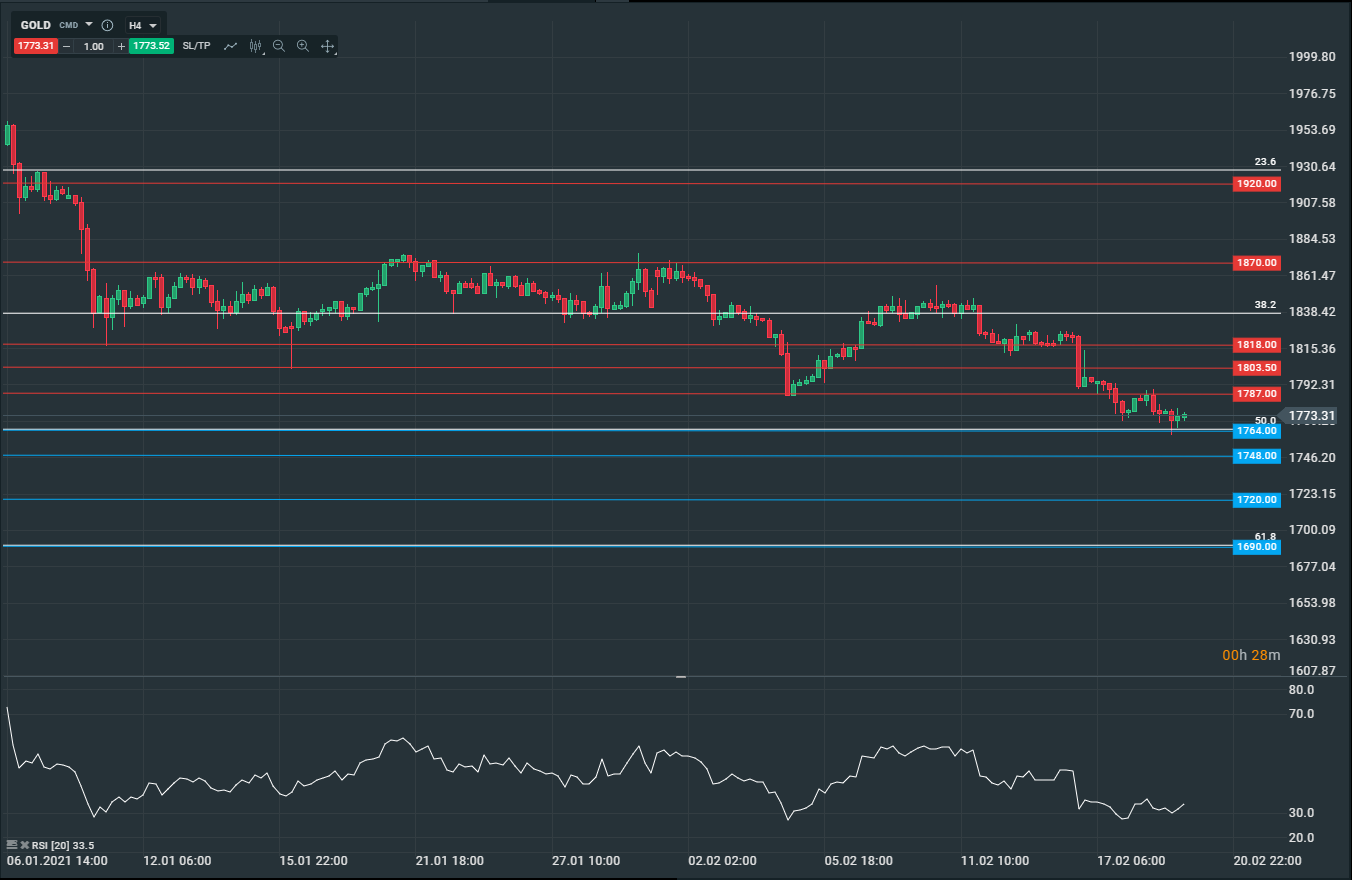Open the candlestick chart type selector
The width and height of the screenshot is (1352, 880).
pyautogui.click(x=255, y=46)
